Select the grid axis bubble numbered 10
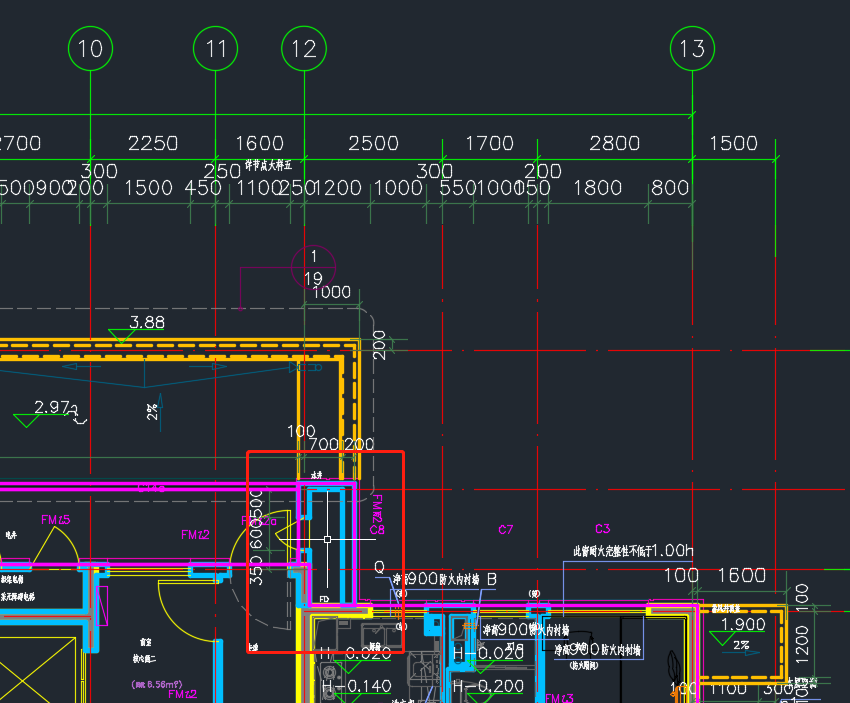Image resolution: width=850 pixels, height=703 pixels. coord(91,49)
